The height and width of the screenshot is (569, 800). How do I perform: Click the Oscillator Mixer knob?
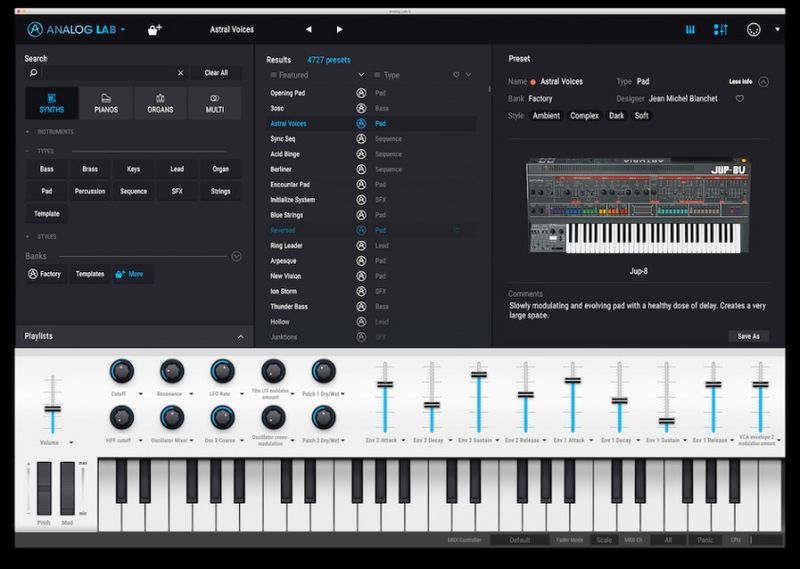(172, 417)
